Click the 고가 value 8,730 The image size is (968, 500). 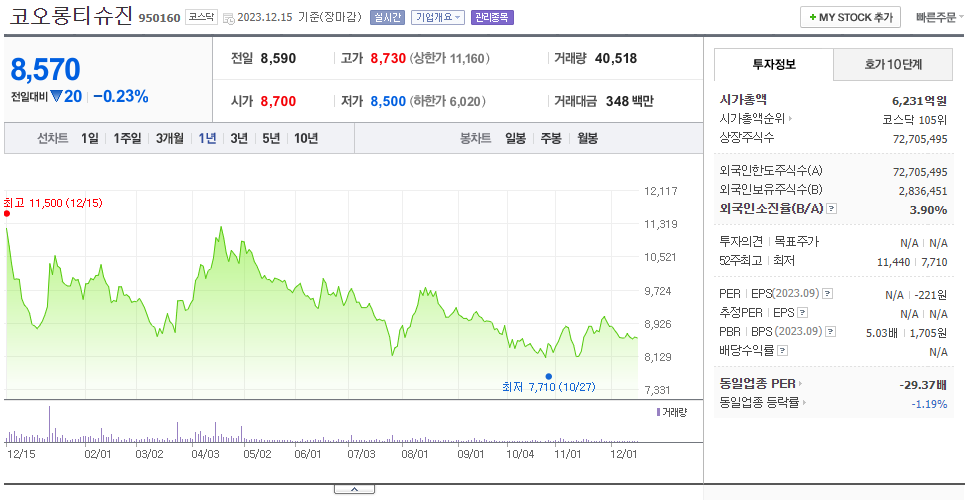(x=388, y=59)
